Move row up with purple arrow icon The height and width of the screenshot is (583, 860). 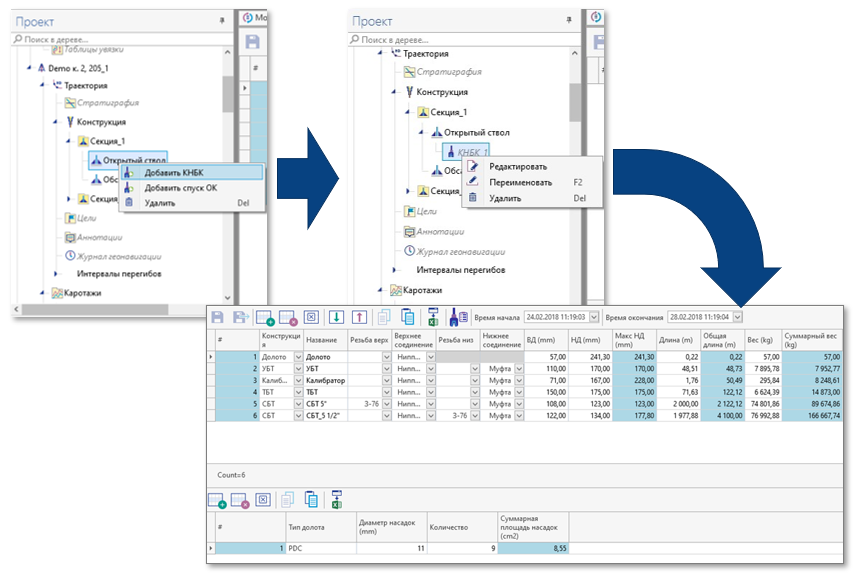359,317
